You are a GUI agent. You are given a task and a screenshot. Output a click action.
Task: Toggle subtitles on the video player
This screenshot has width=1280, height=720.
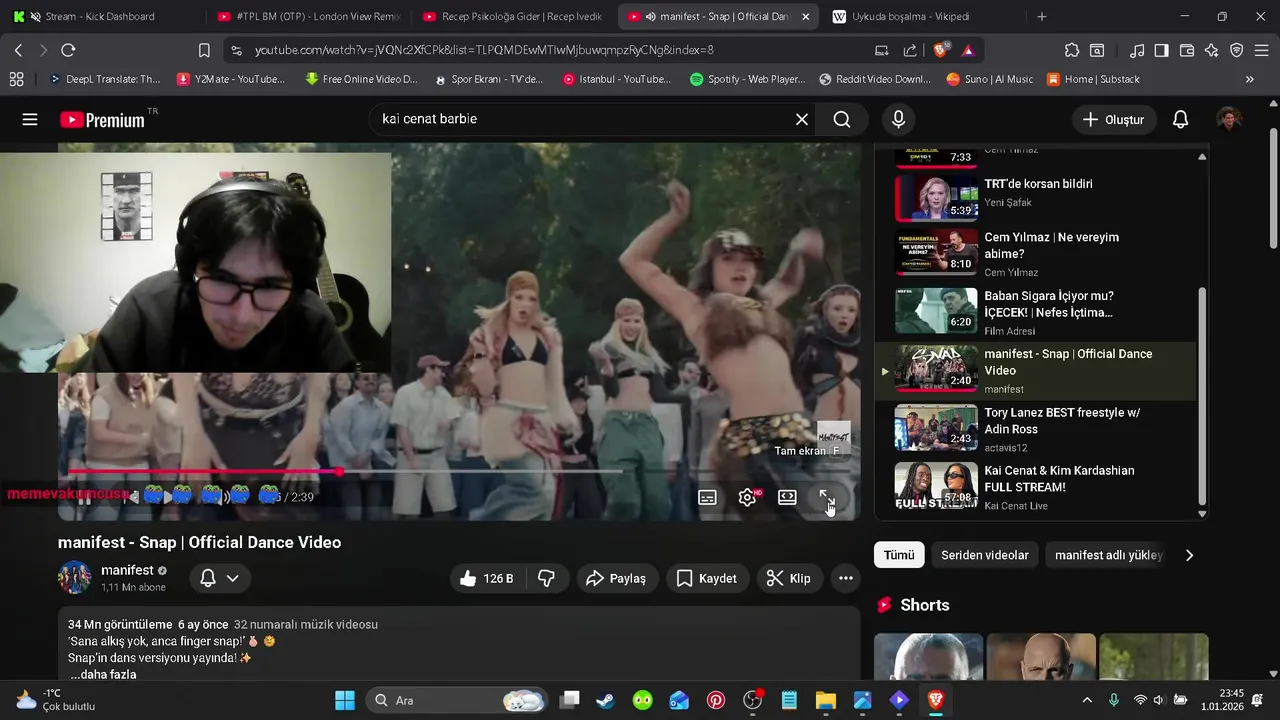(707, 497)
